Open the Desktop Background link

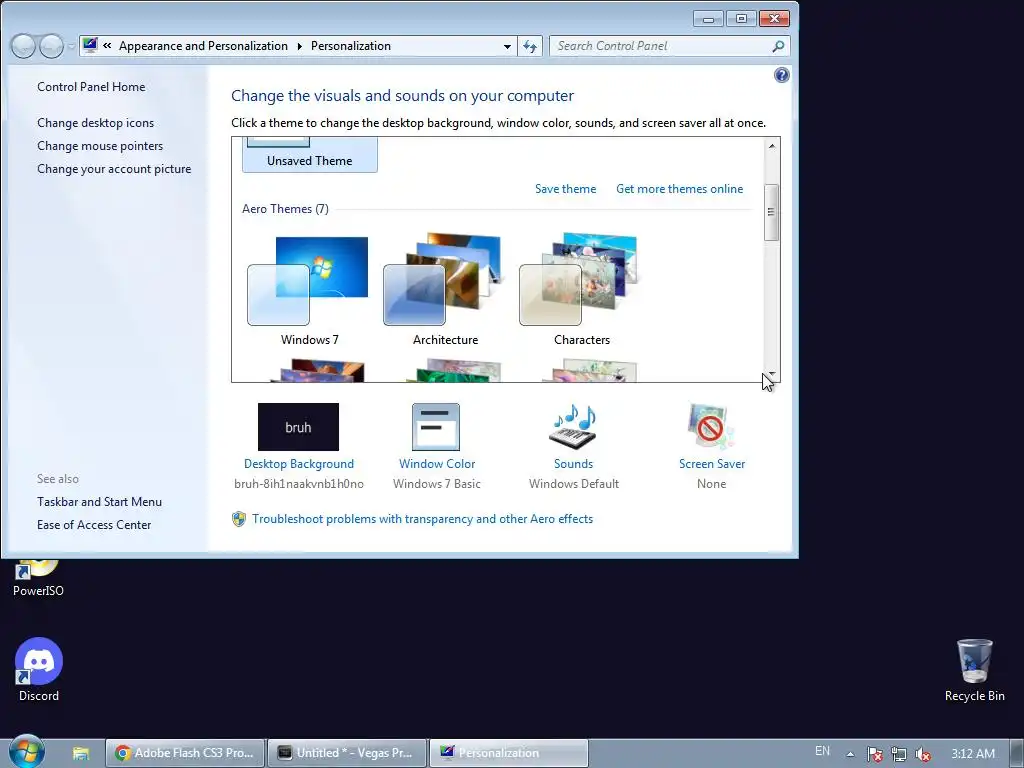[x=298, y=464]
